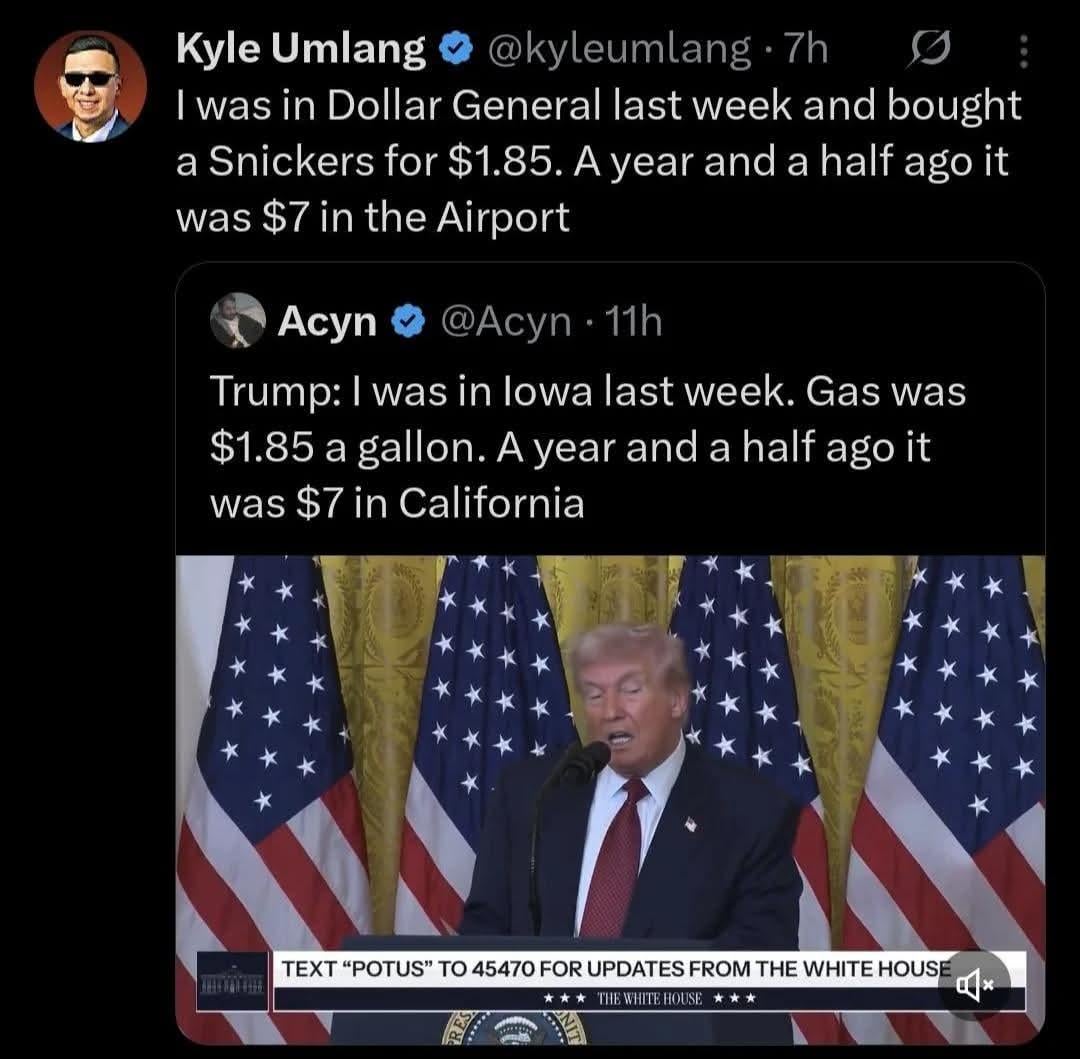Click "THE WHITE HOUSE" starred caption strip

tap(650, 998)
